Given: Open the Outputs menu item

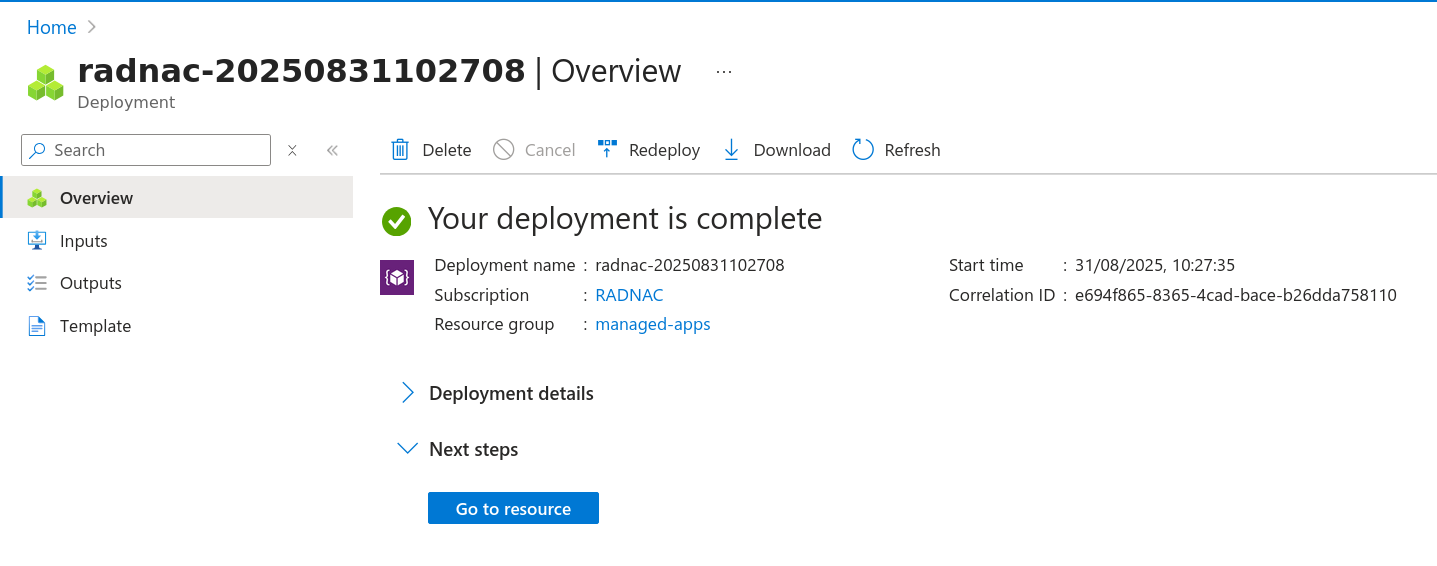Looking at the screenshot, I should 90,283.
